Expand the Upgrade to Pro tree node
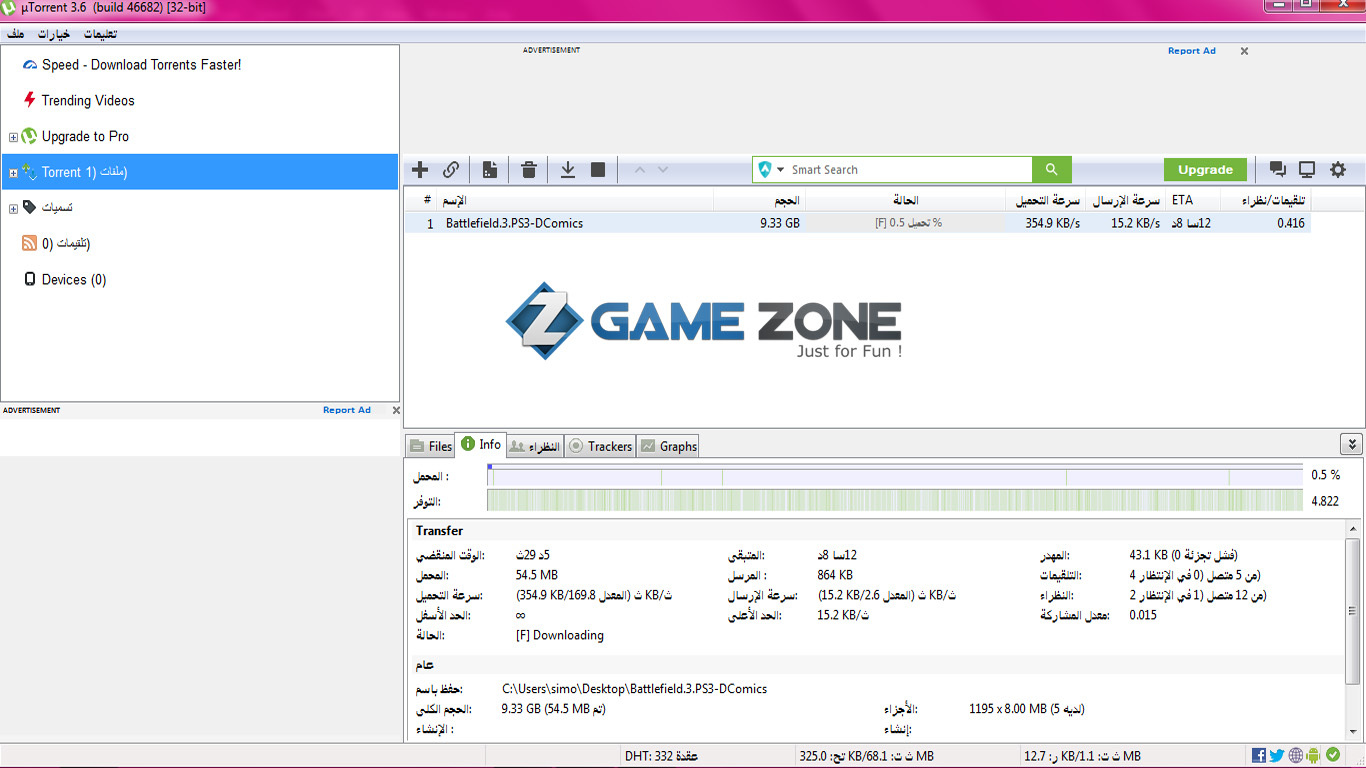1366x768 pixels. pos(13,137)
